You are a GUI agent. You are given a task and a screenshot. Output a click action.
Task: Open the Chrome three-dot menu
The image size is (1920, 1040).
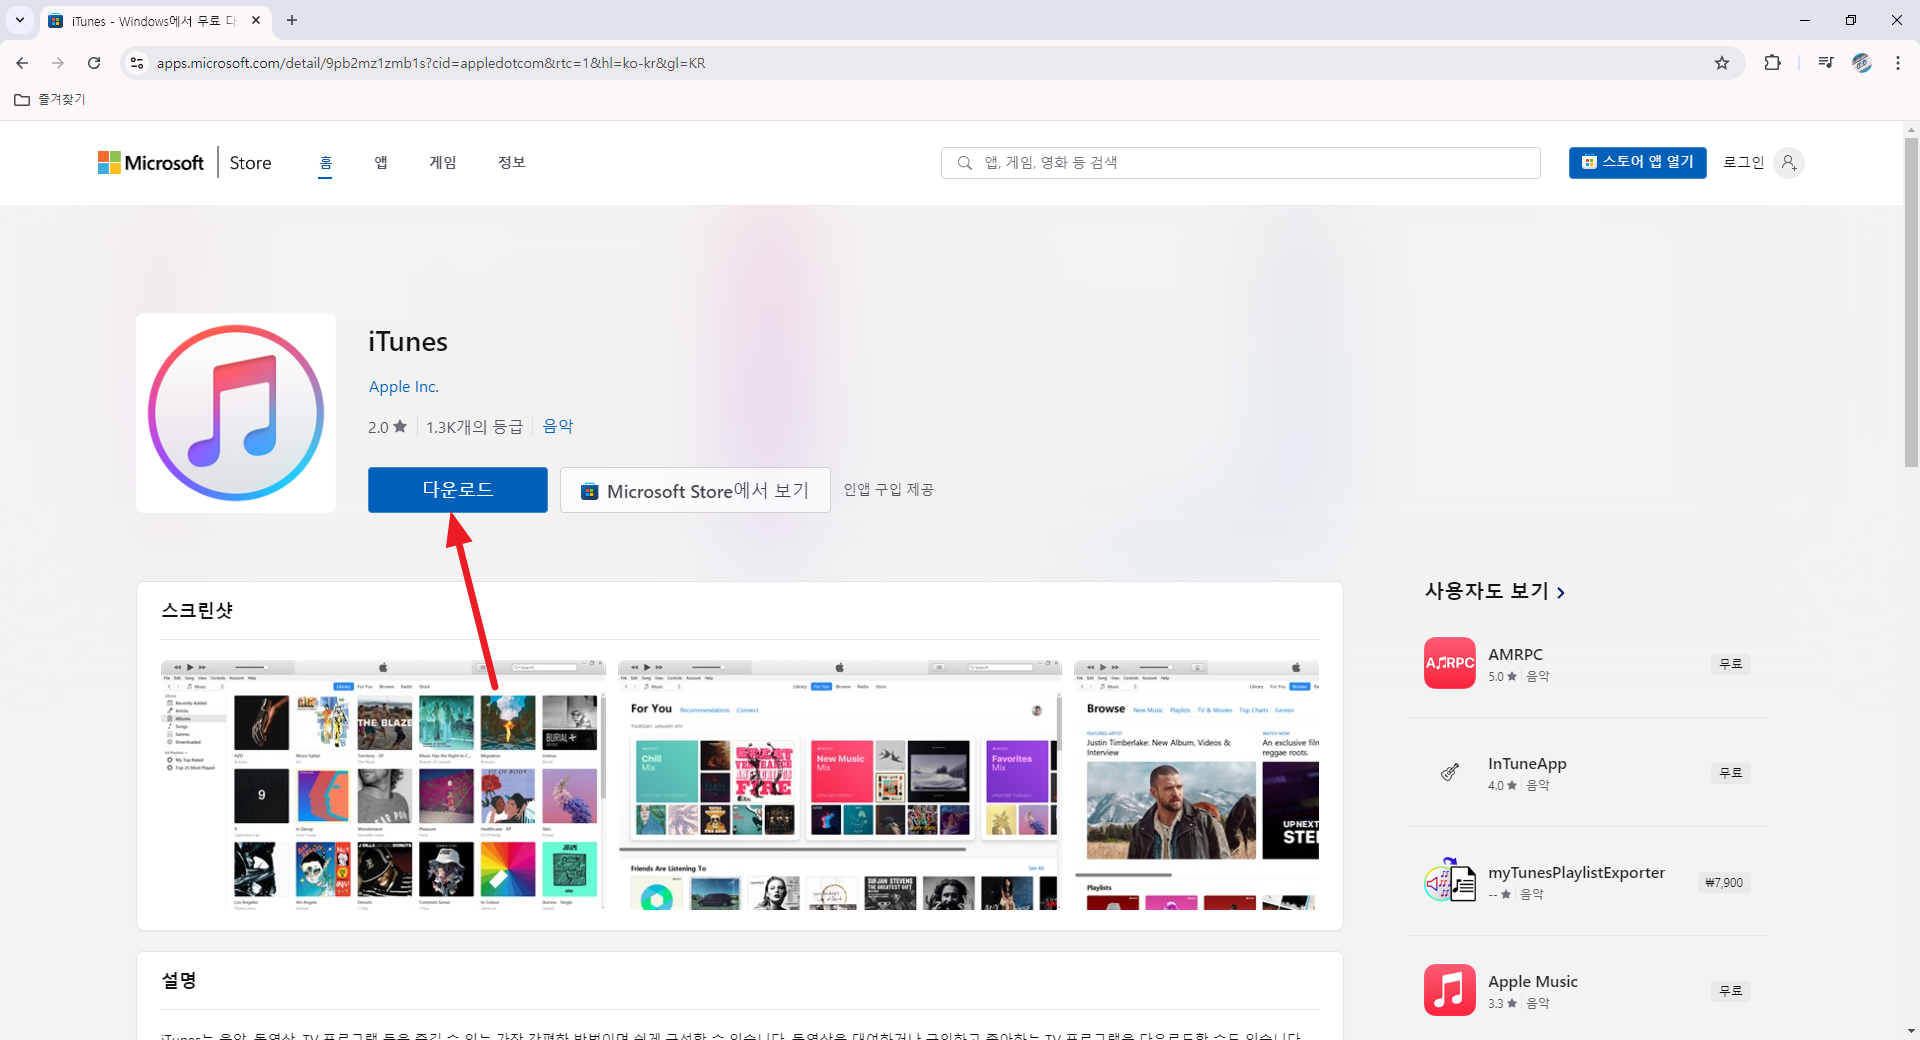[x=1898, y=63]
